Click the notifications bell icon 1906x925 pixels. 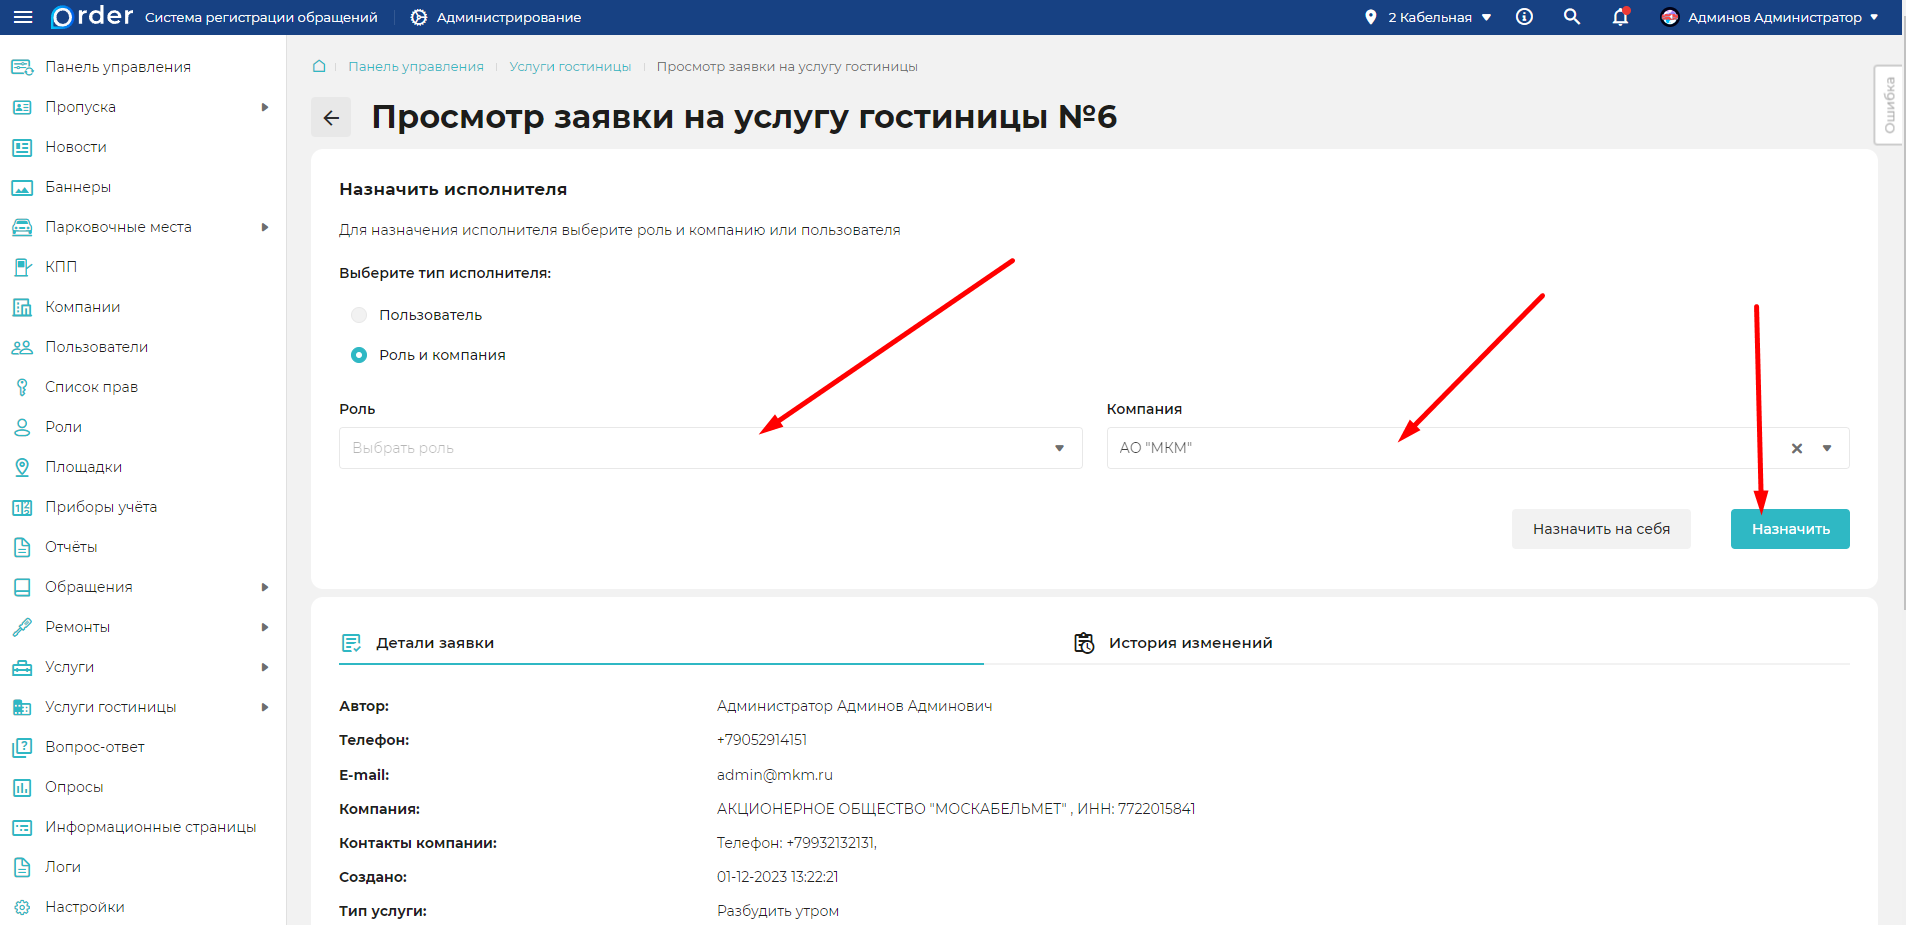[x=1620, y=17]
